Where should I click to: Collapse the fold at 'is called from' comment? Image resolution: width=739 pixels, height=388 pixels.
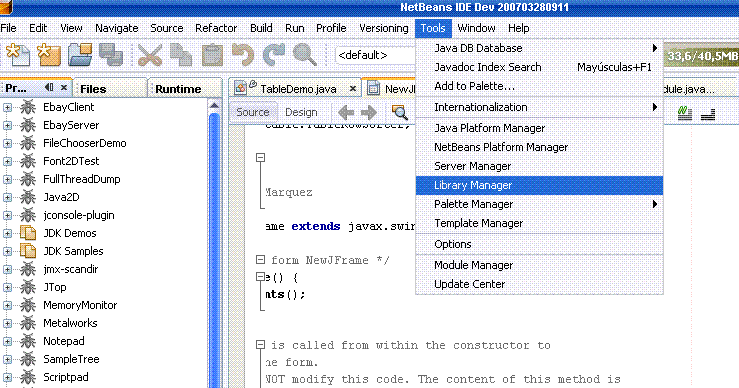260,345
